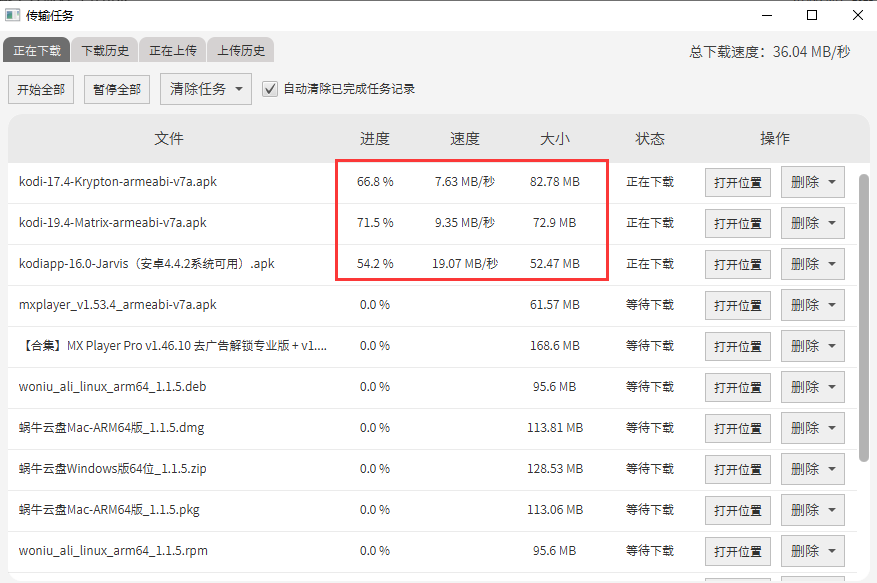The image size is (877, 583).
Task: Open location for 蜗牛云盘Windows版64位 zip
Action: (738, 469)
